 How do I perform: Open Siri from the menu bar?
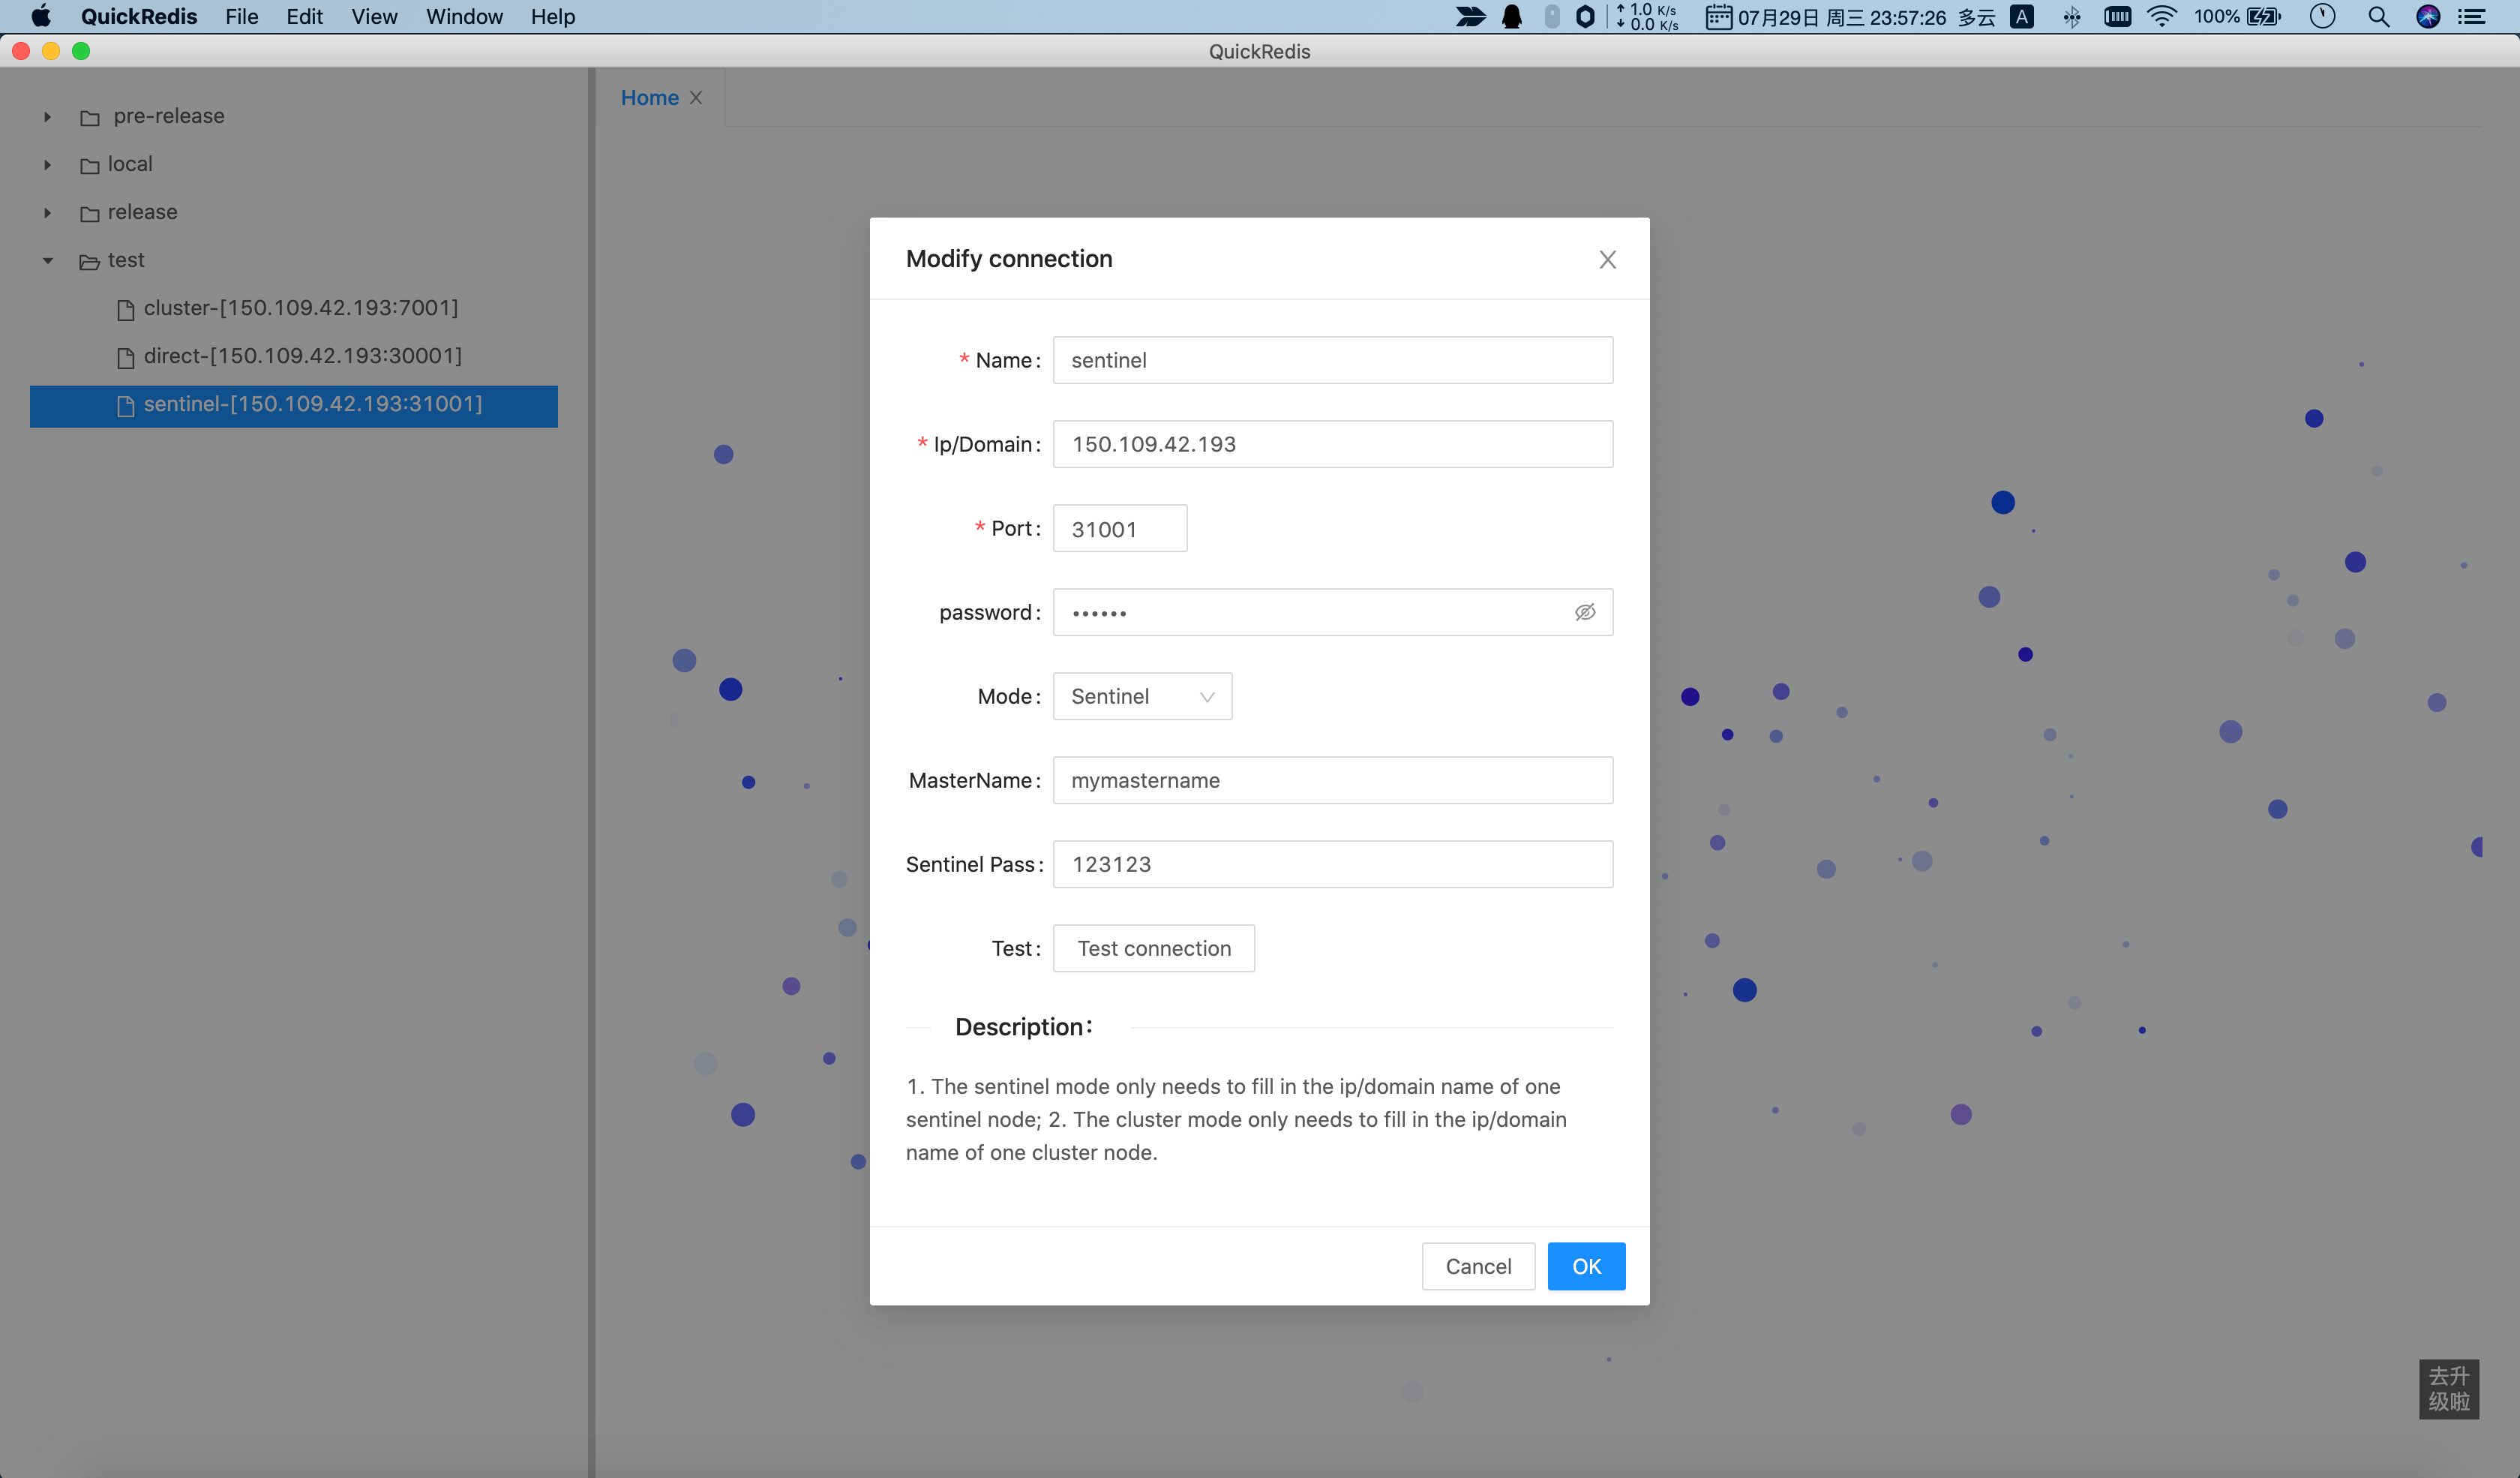tap(2428, 17)
